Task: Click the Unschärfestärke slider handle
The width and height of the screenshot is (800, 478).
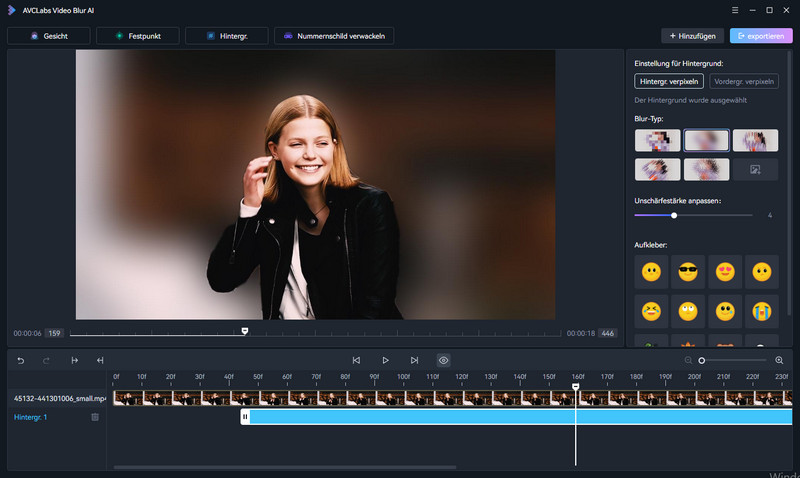Action: (x=674, y=215)
